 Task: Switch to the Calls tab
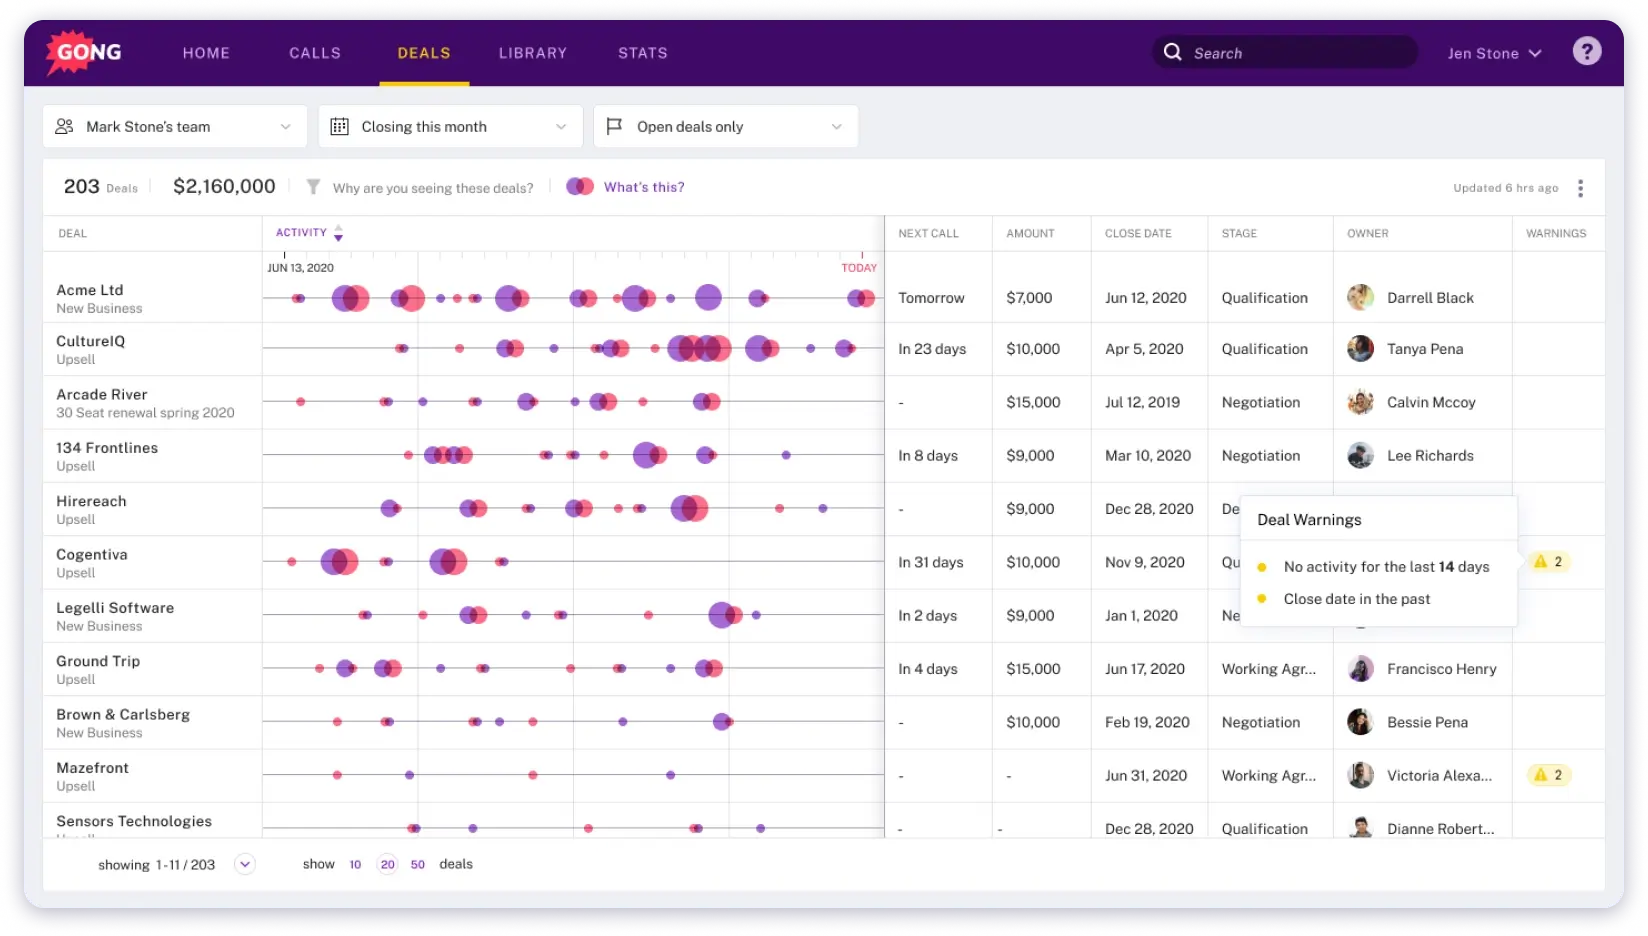point(315,53)
